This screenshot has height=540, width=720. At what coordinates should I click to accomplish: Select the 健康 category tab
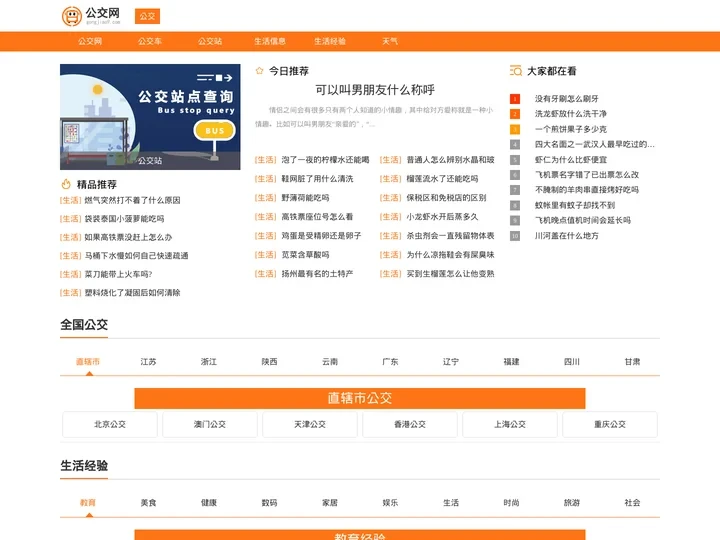pos(208,503)
